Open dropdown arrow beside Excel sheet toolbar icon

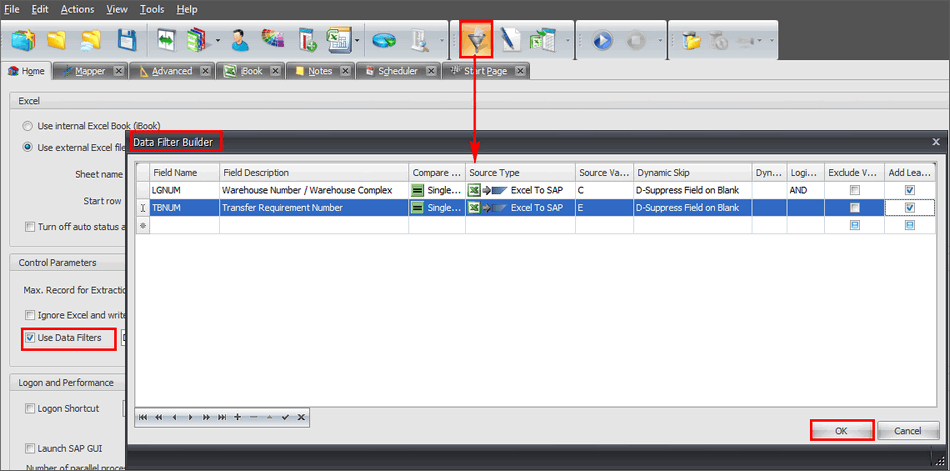click(358, 42)
